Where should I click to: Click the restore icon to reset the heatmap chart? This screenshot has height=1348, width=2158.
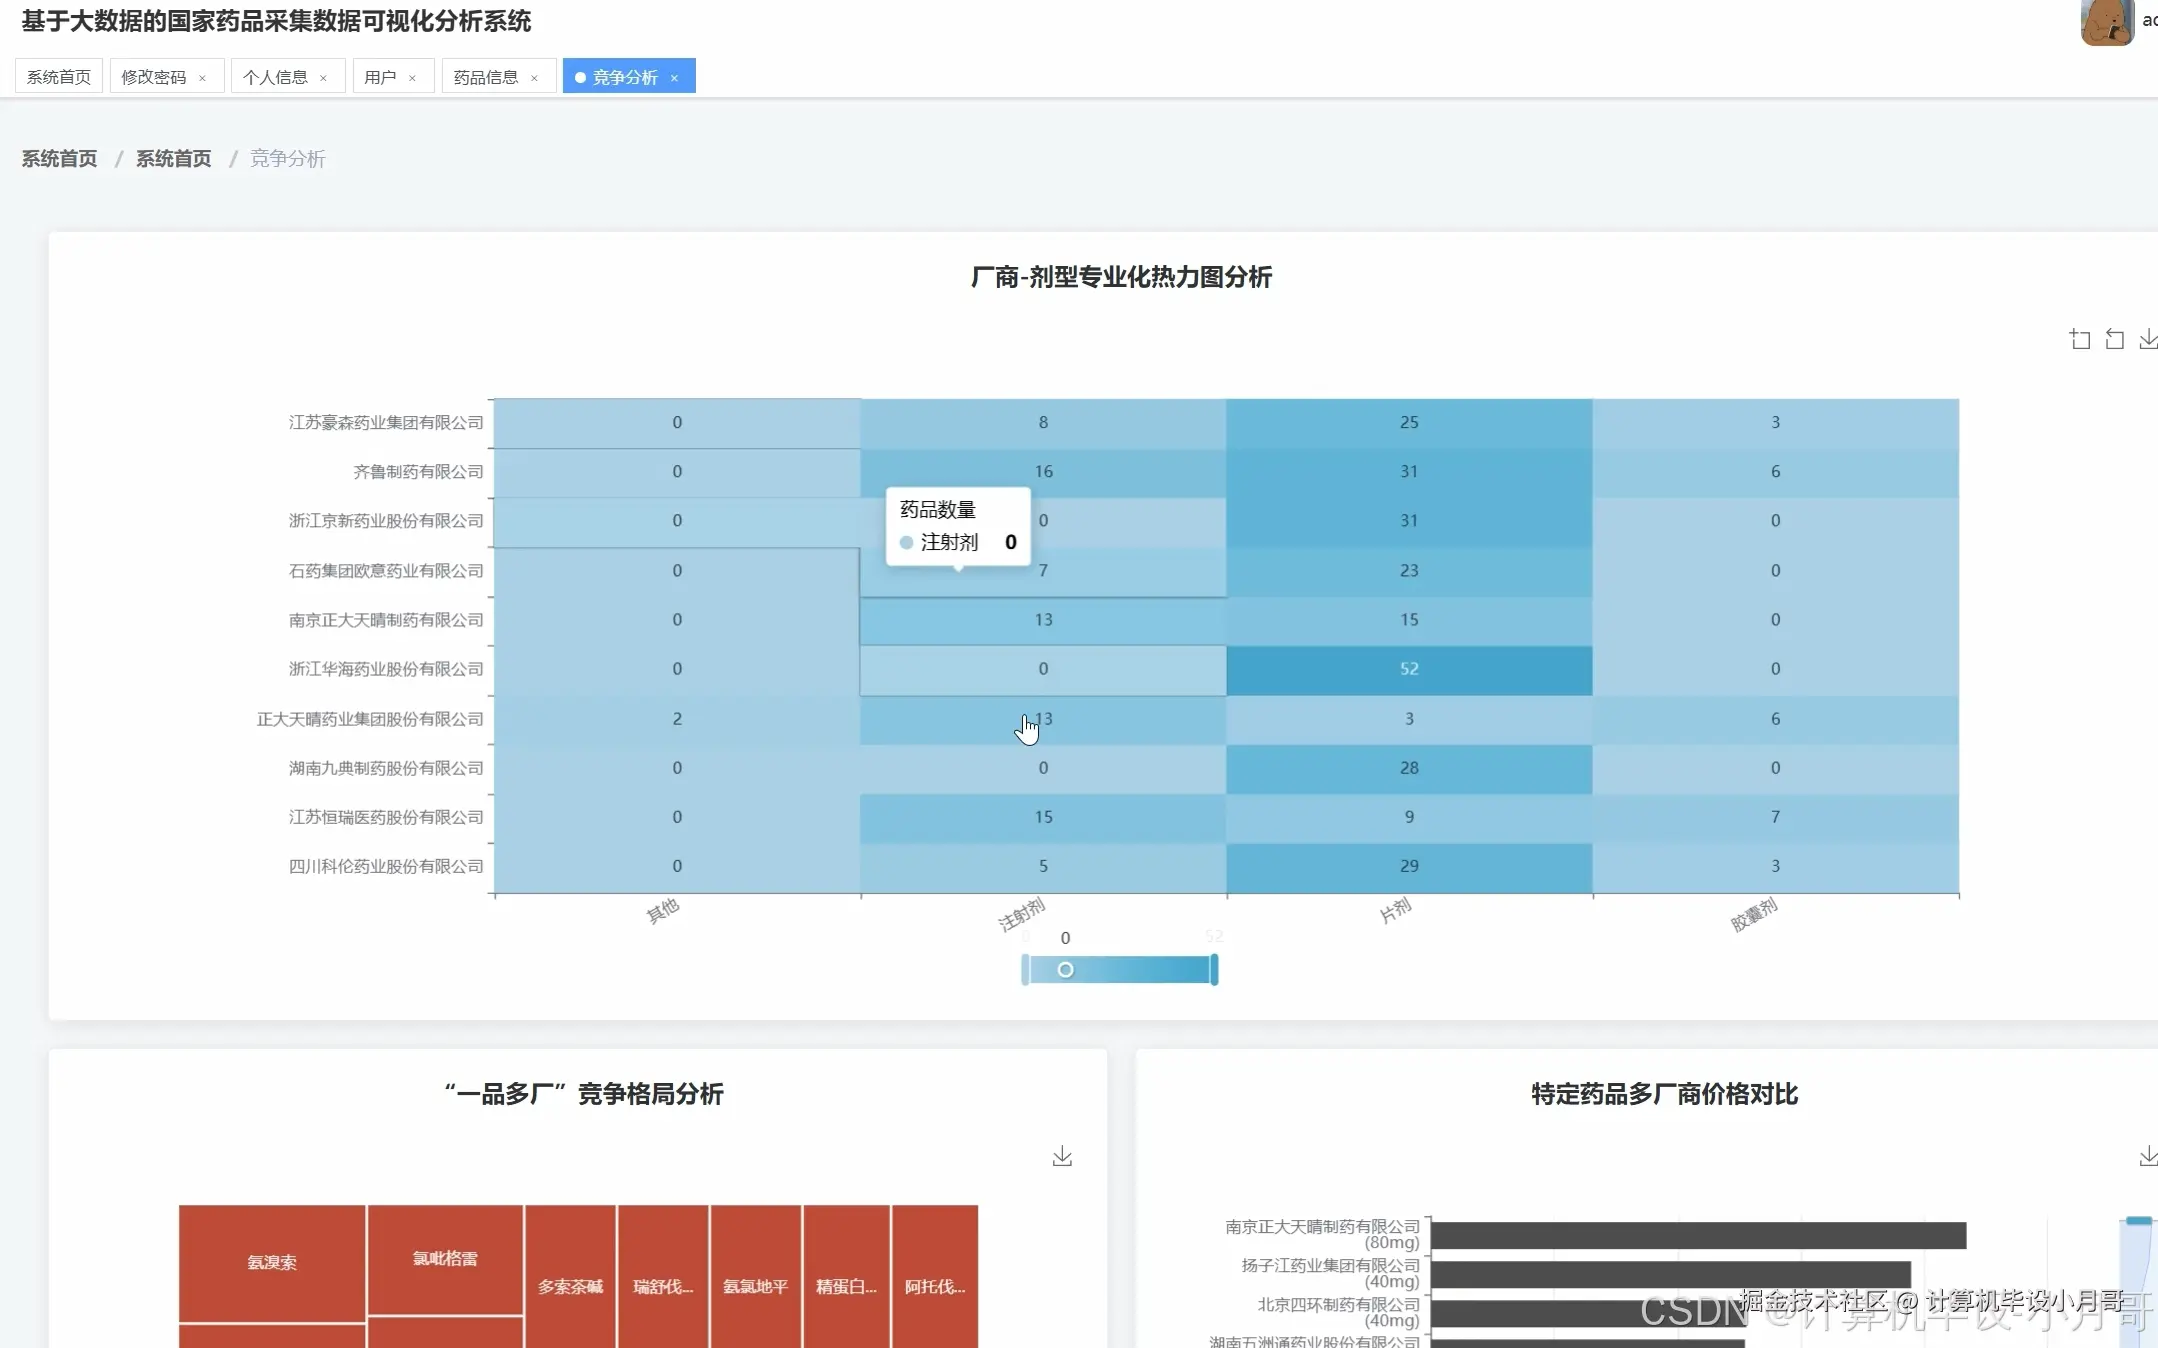tap(2115, 338)
